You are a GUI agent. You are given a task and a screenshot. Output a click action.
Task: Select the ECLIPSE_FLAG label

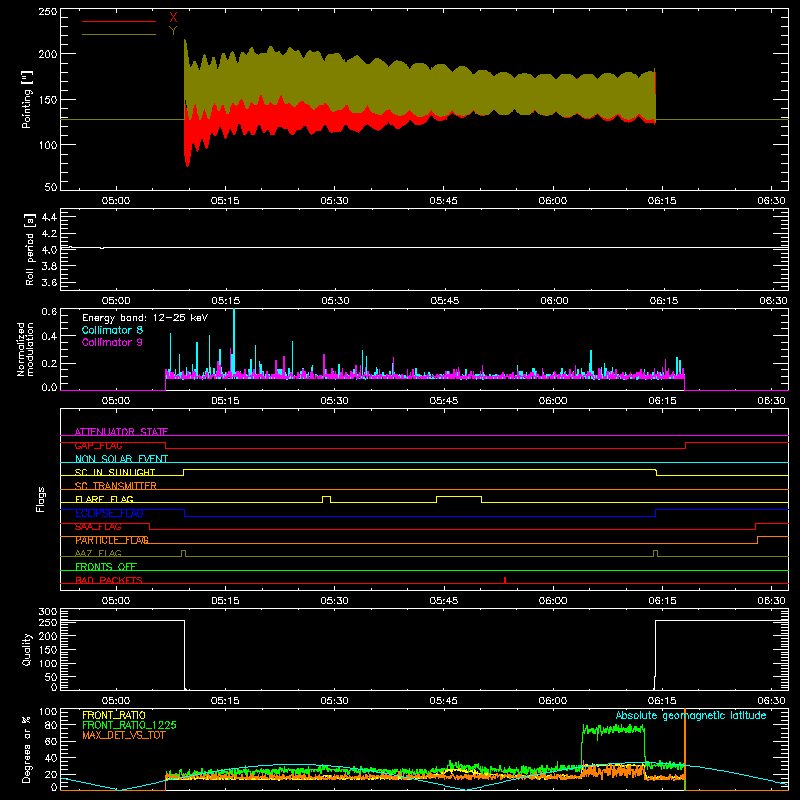[x=109, y=513]
